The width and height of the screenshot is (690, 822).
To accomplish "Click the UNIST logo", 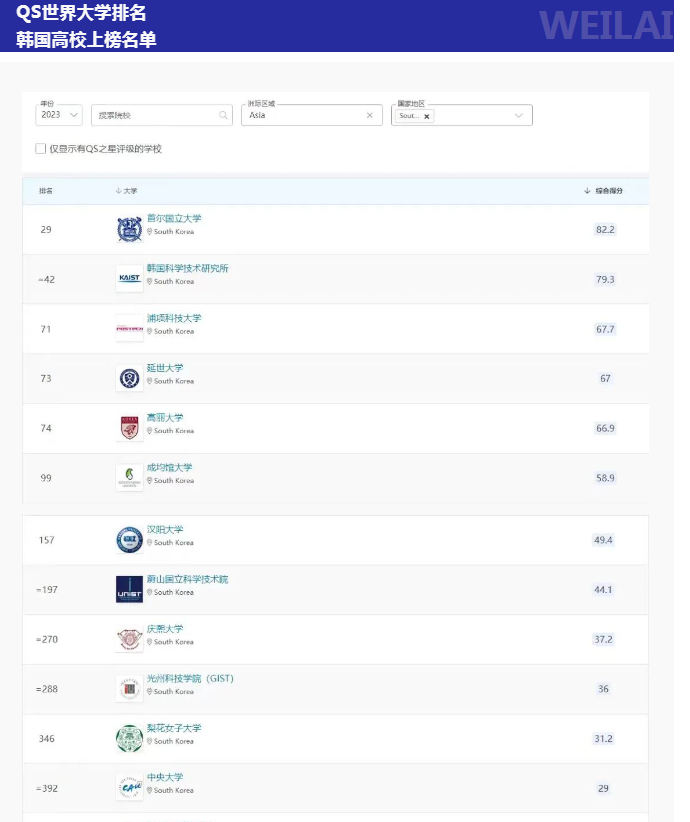I will click(130, 589).
